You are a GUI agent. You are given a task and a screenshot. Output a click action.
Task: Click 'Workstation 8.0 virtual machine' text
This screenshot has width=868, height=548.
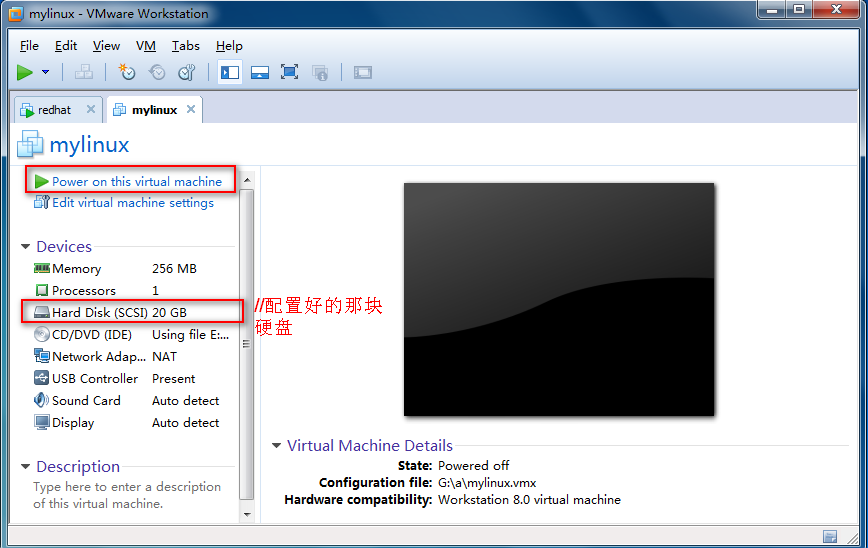[x=529, y=500]
